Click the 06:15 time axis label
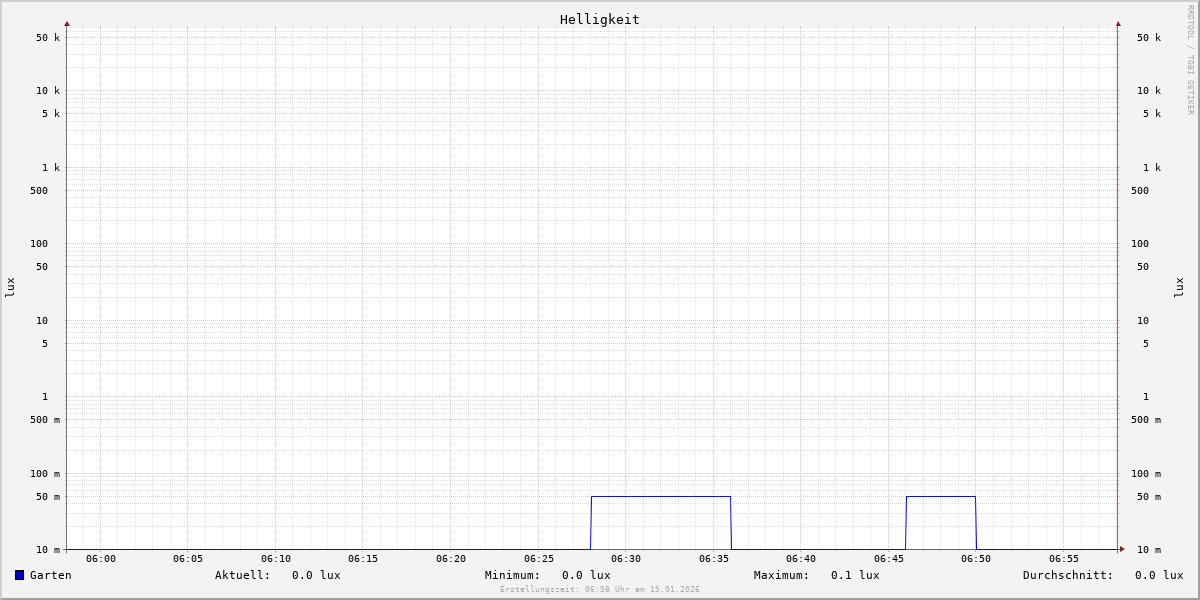 pyautogui.click(x=363, y=559)
